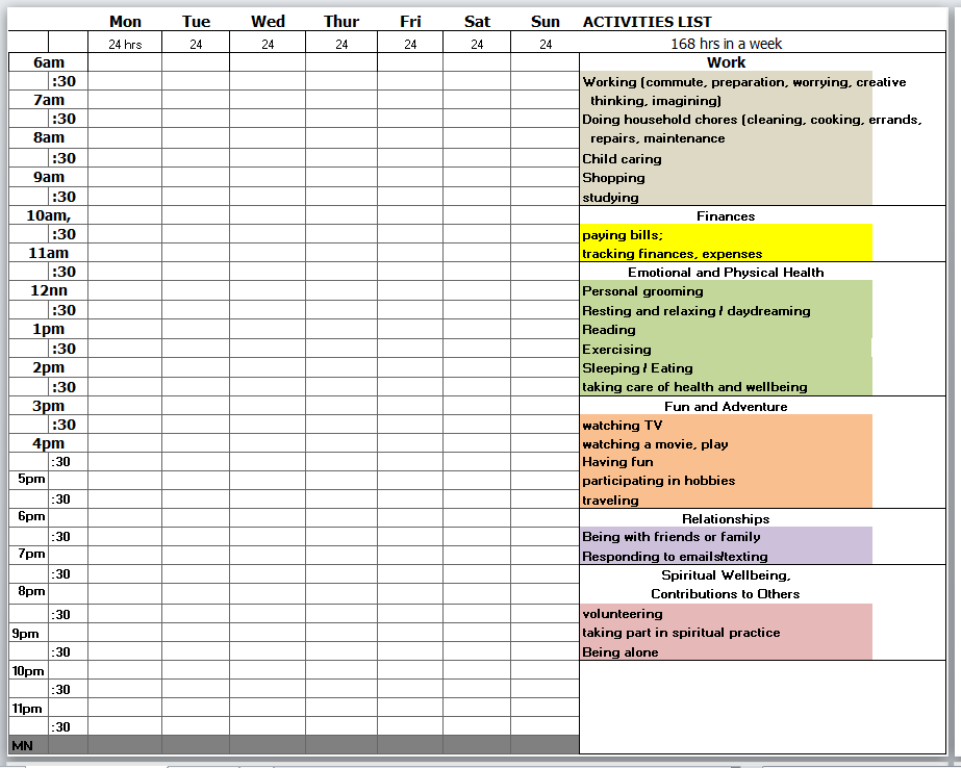This screenshot has height=768, width=961.
Task: Select the 'Child caring' activity cell
Action: pyautogui.click(x=622, y=159)
